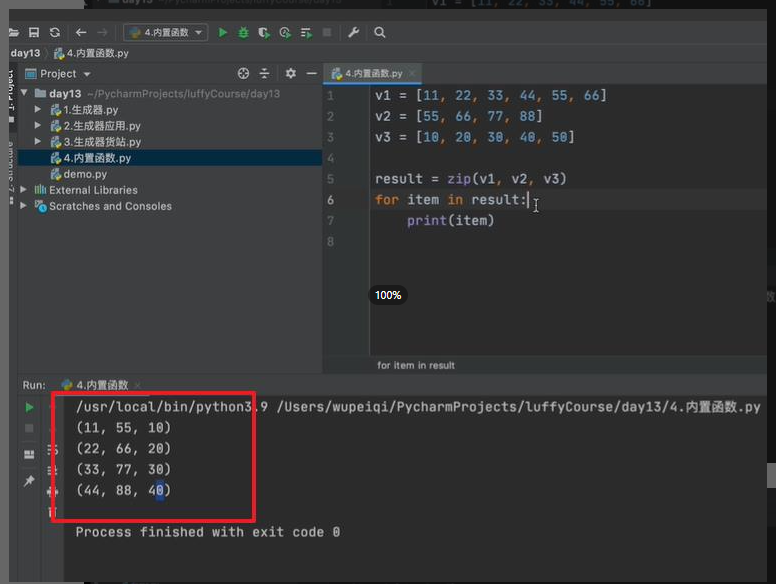Run with coverage shield icon

(x=264, y=33)
